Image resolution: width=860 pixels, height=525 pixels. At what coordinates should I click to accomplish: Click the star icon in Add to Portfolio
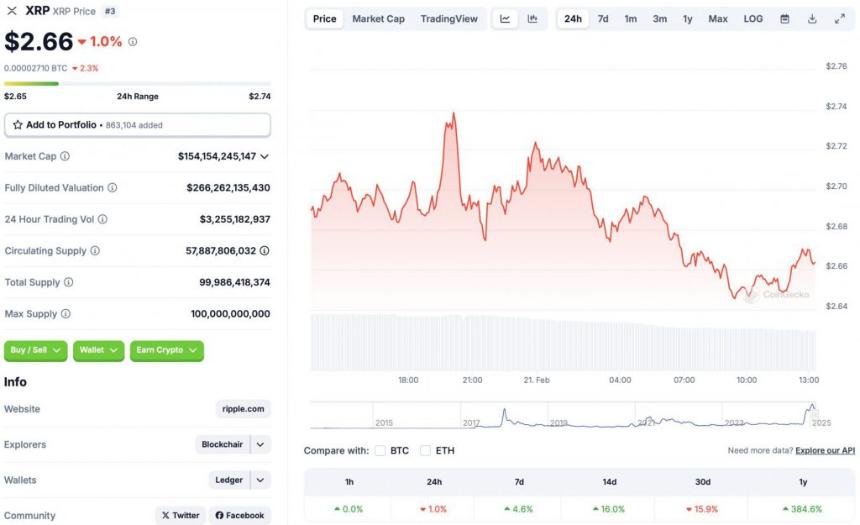[x=18, y=125]
